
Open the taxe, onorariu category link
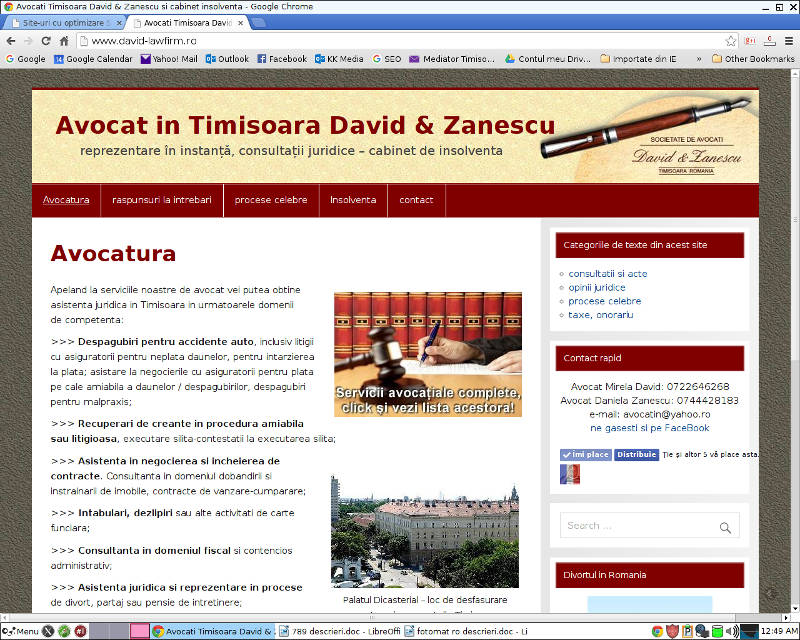click(x=601, y=315)
